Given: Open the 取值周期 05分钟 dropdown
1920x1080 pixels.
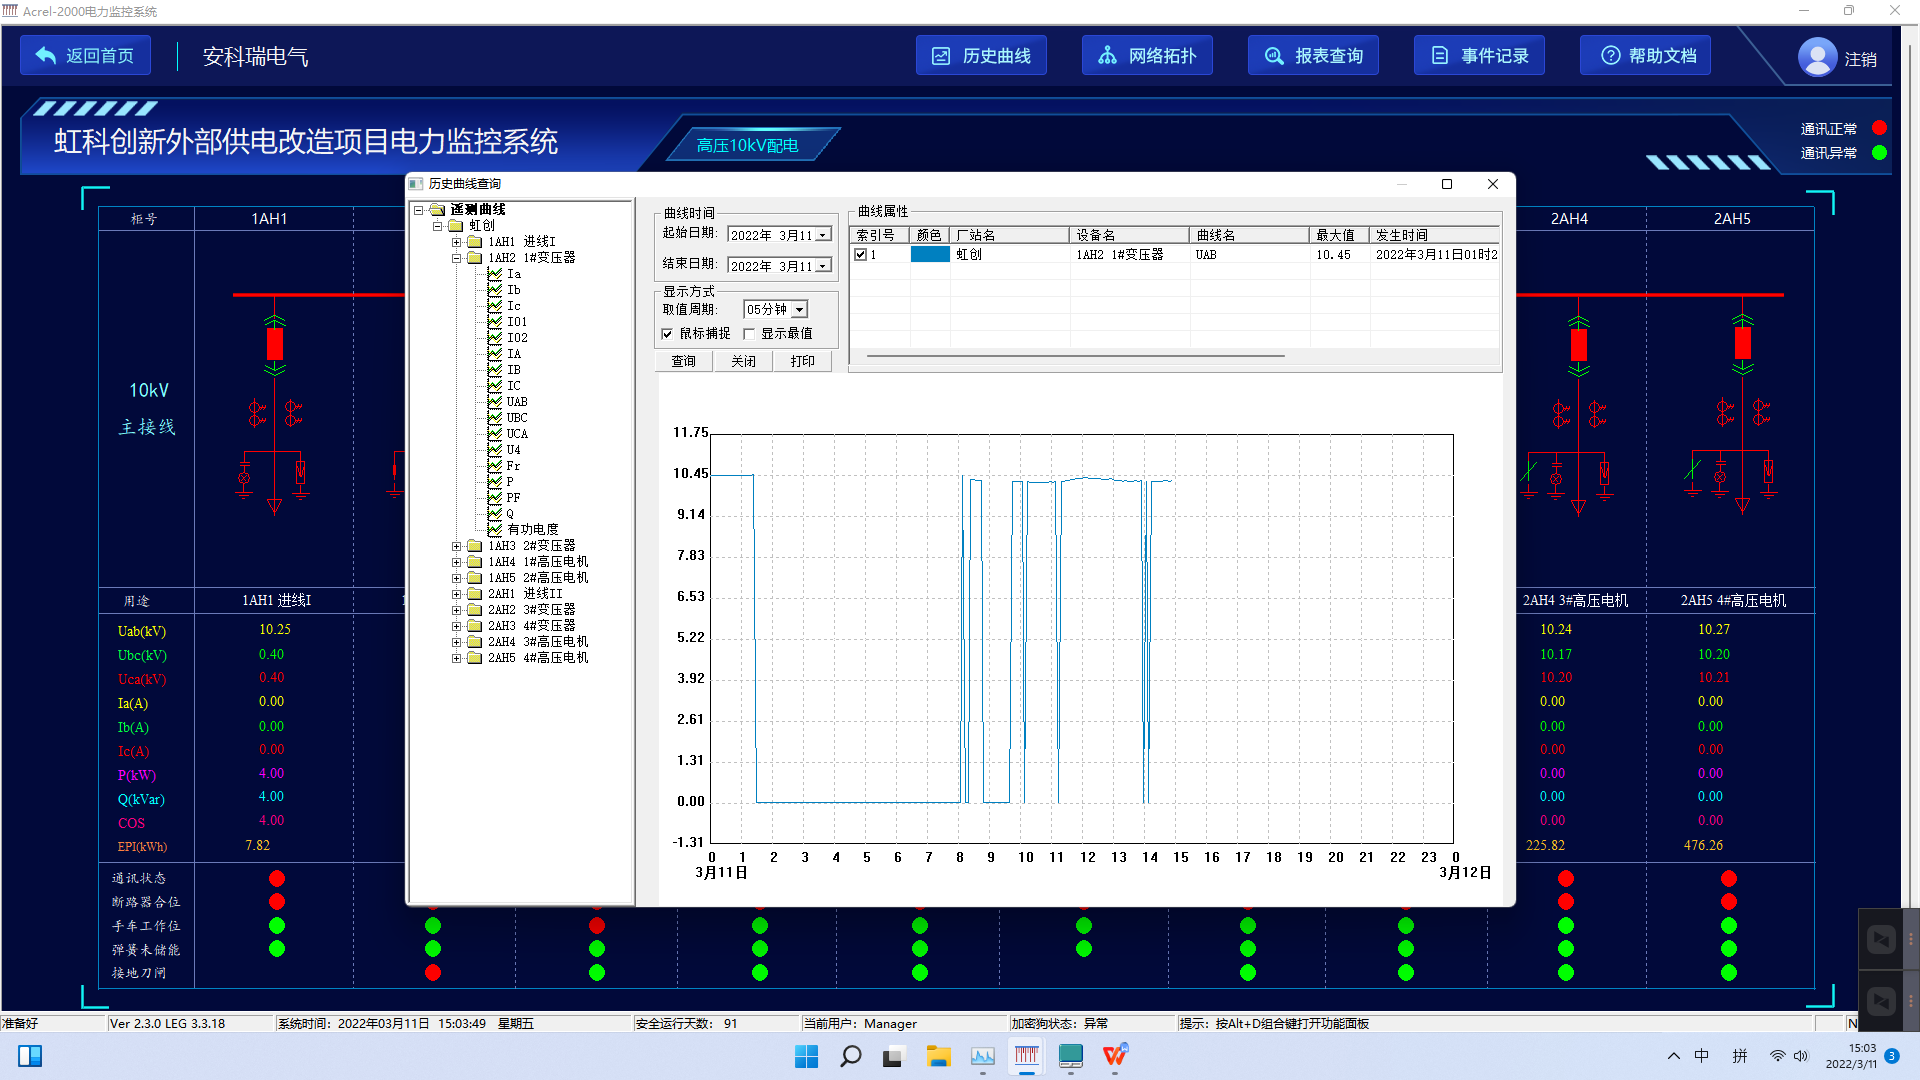Looking at the screenshot, I should 800,310.
